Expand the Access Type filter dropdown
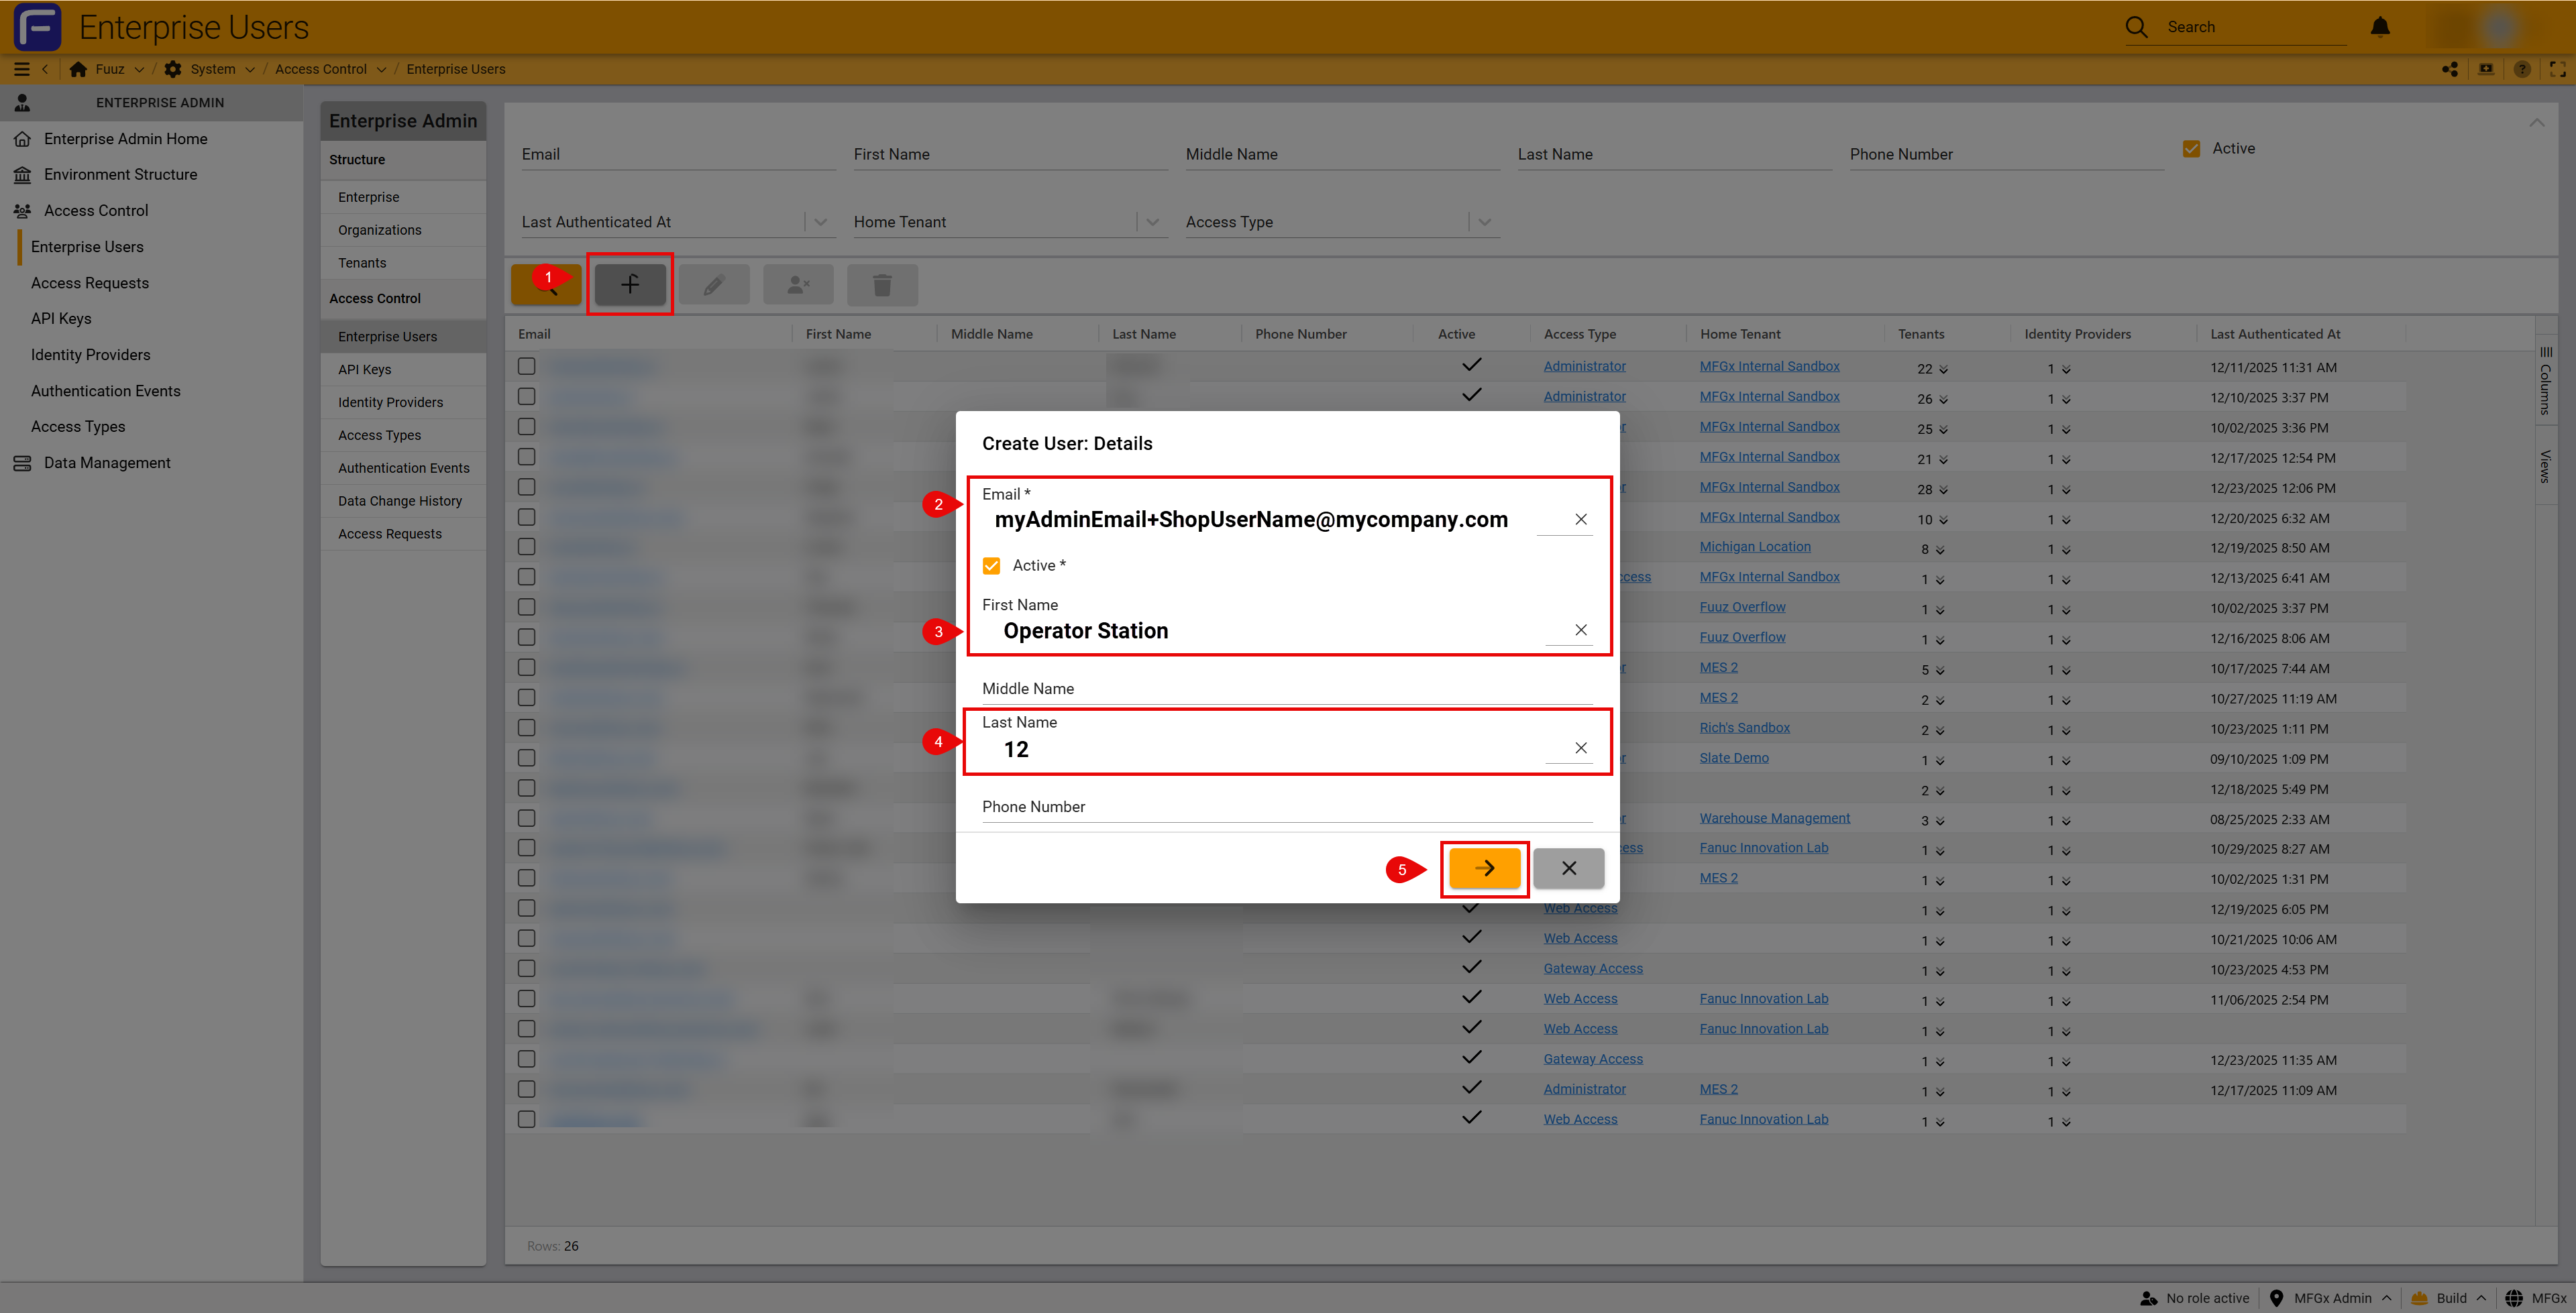Screen dimensions: 2576x1313 [x=1484, y=222]
